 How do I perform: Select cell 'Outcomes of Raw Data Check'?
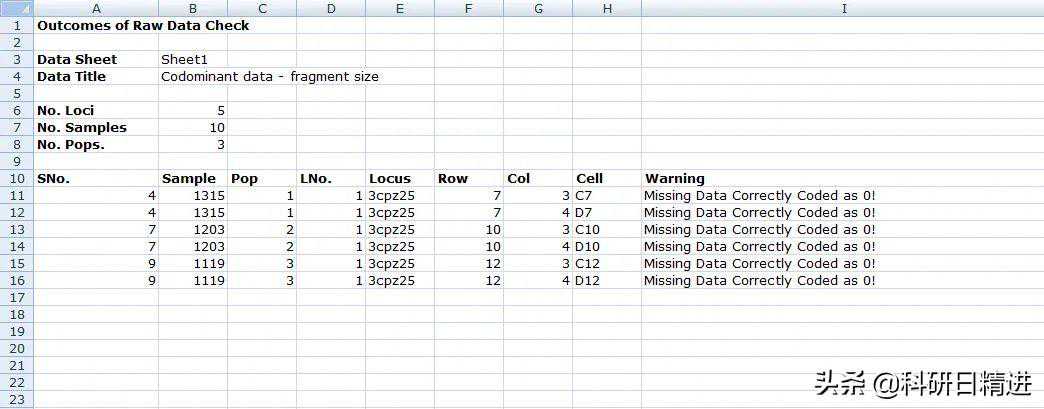click(143, 25)
